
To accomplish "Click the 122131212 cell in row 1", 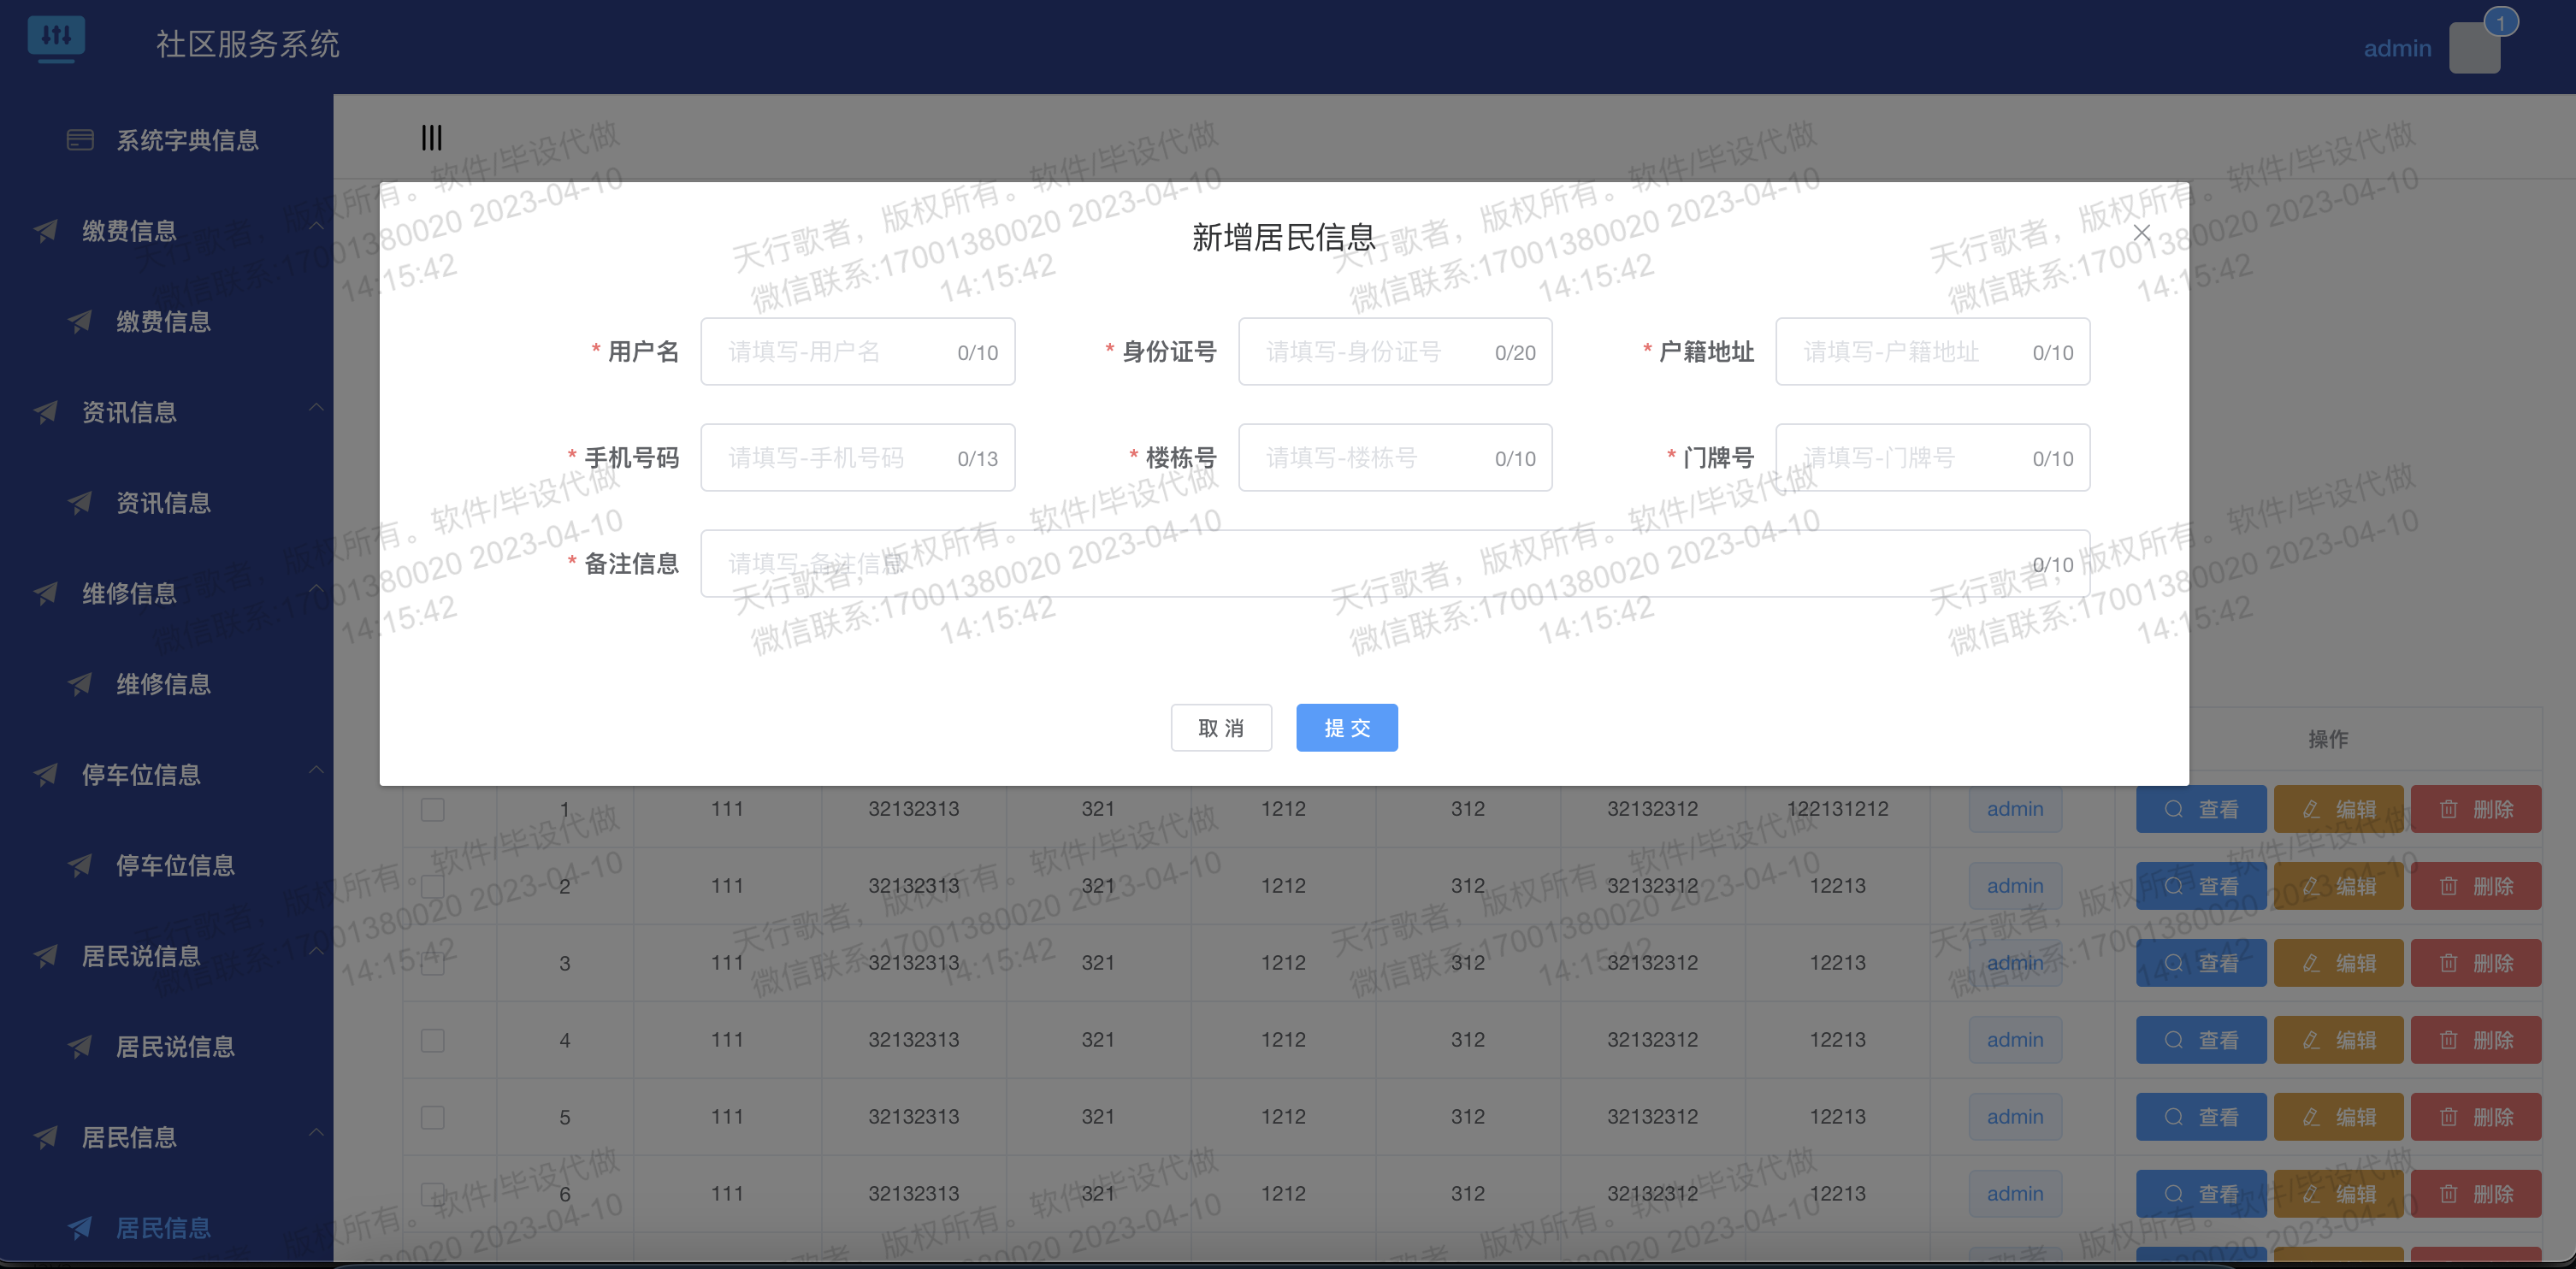I will point(1838,809).
